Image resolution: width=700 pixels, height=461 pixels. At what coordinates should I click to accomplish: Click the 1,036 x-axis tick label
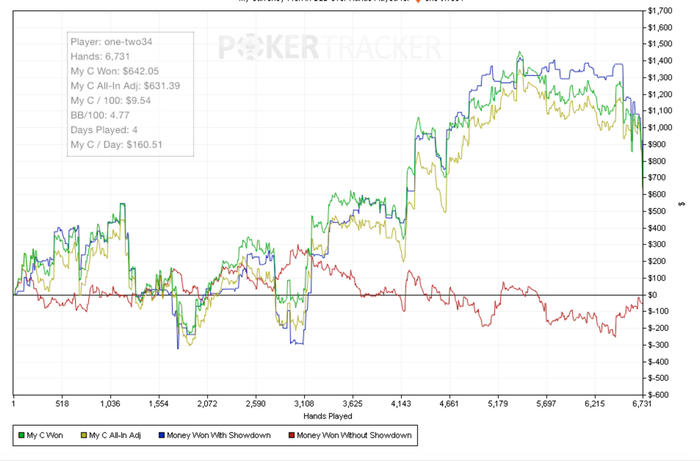point(110,404)
